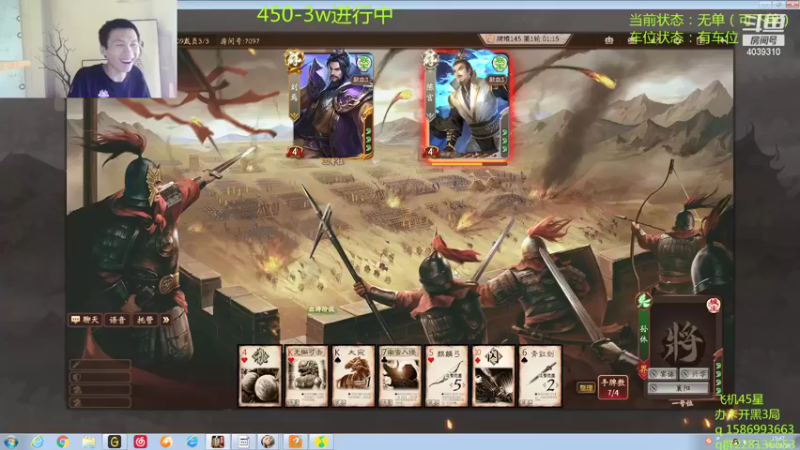Screen dimensions: 800x450
Task: Select the 6 of spades 青釭剑 sword card
Action: pyautogui.click(x=540, y=376)
